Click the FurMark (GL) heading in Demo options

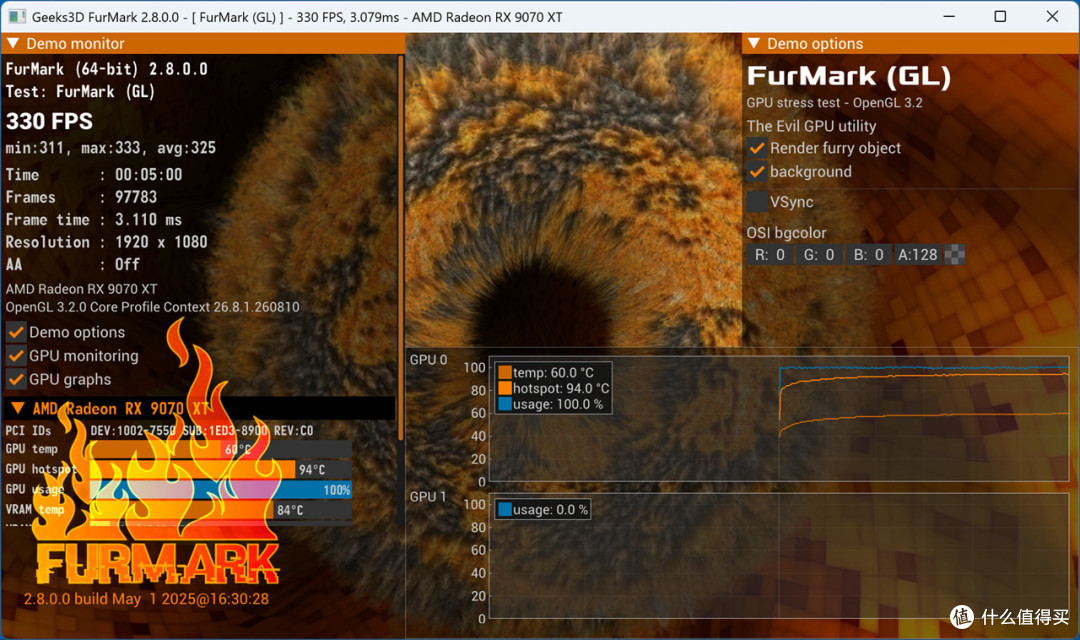tap(849, 76)
